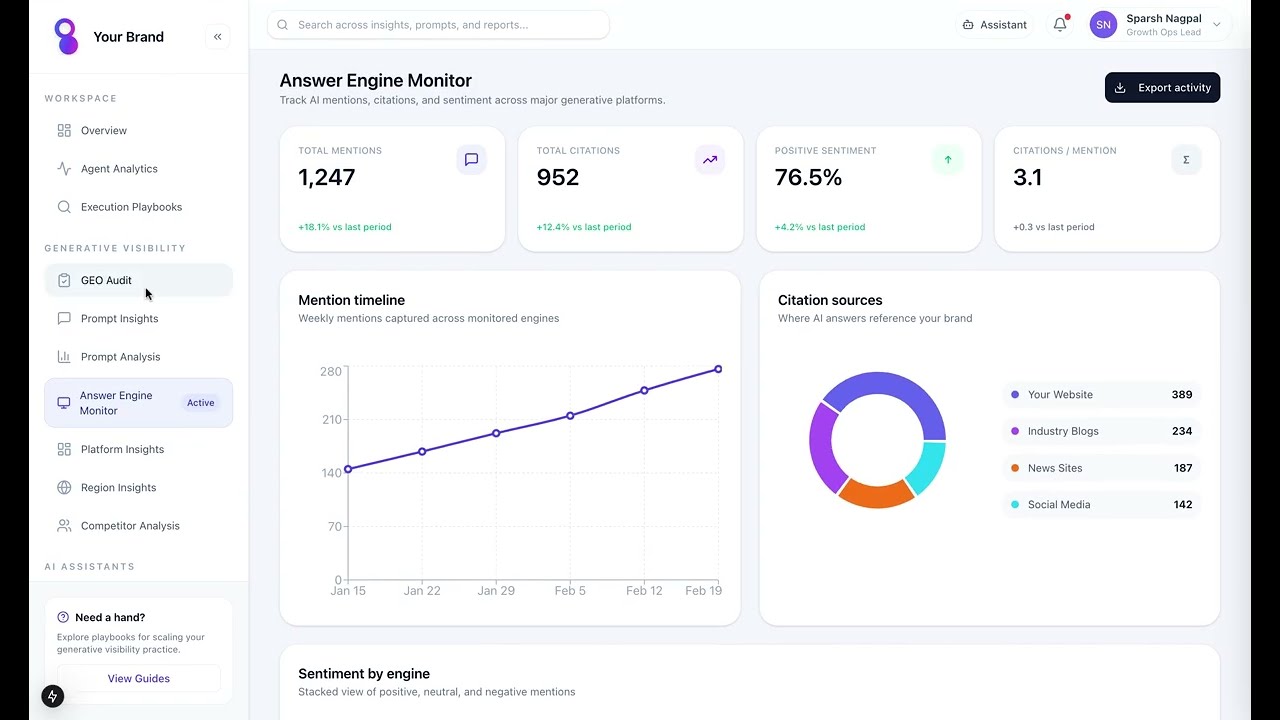Collapse the sidebar with double-chevron icon
This screenshot has height=720, width=1280.
coord(217,37)
